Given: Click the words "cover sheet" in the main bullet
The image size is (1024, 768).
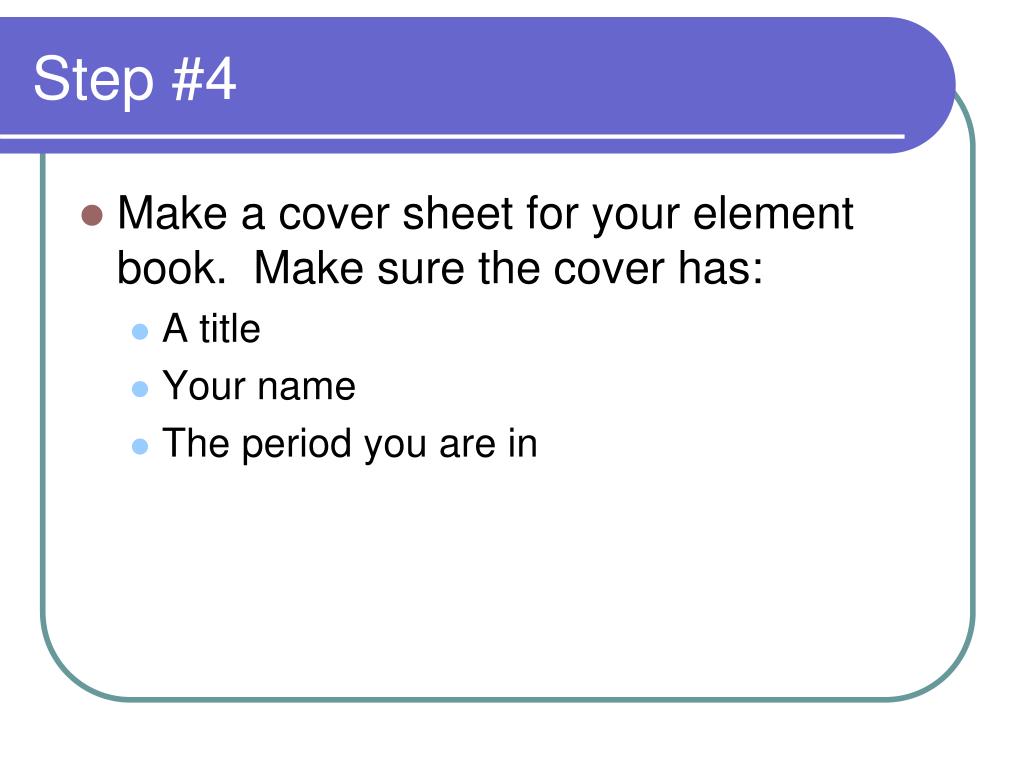Looking at the screenshot, I should [x=396, y=213].
